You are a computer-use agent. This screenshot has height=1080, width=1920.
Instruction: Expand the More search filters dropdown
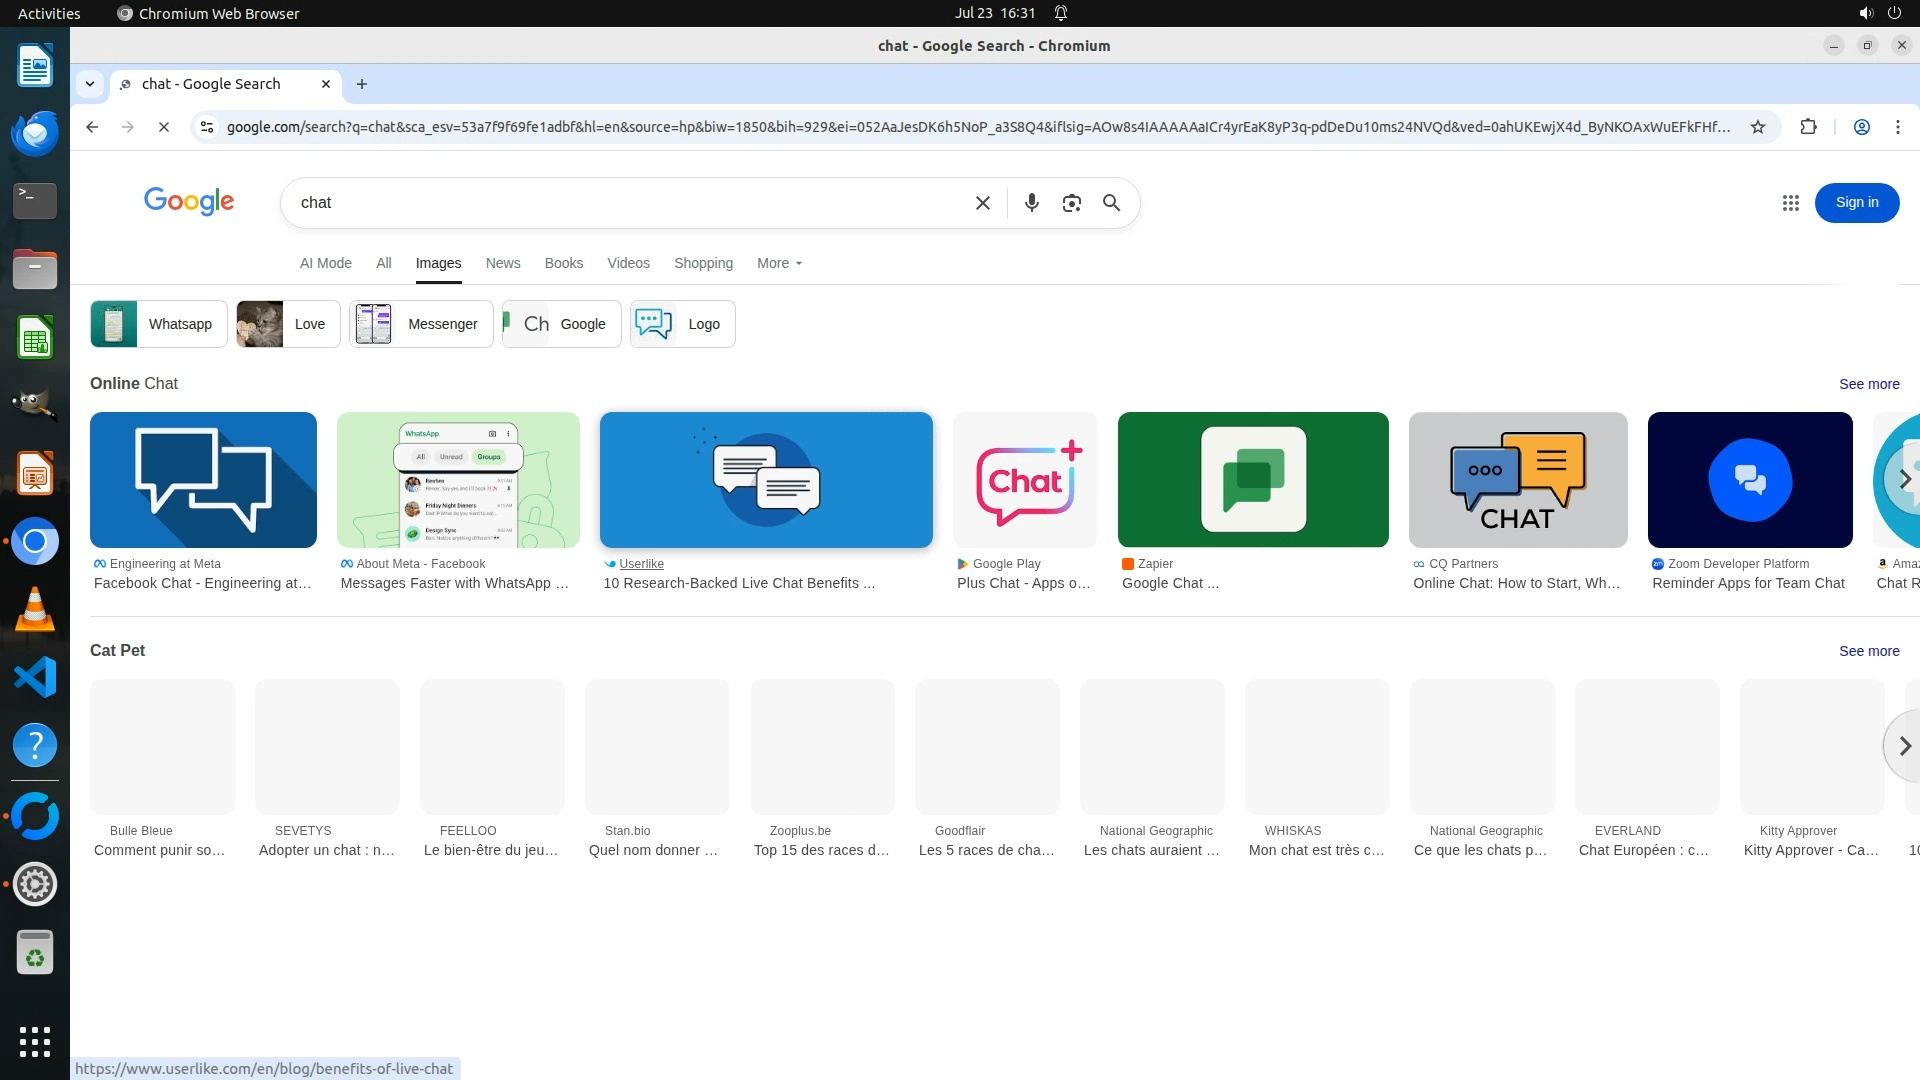[x=779, y=263]
